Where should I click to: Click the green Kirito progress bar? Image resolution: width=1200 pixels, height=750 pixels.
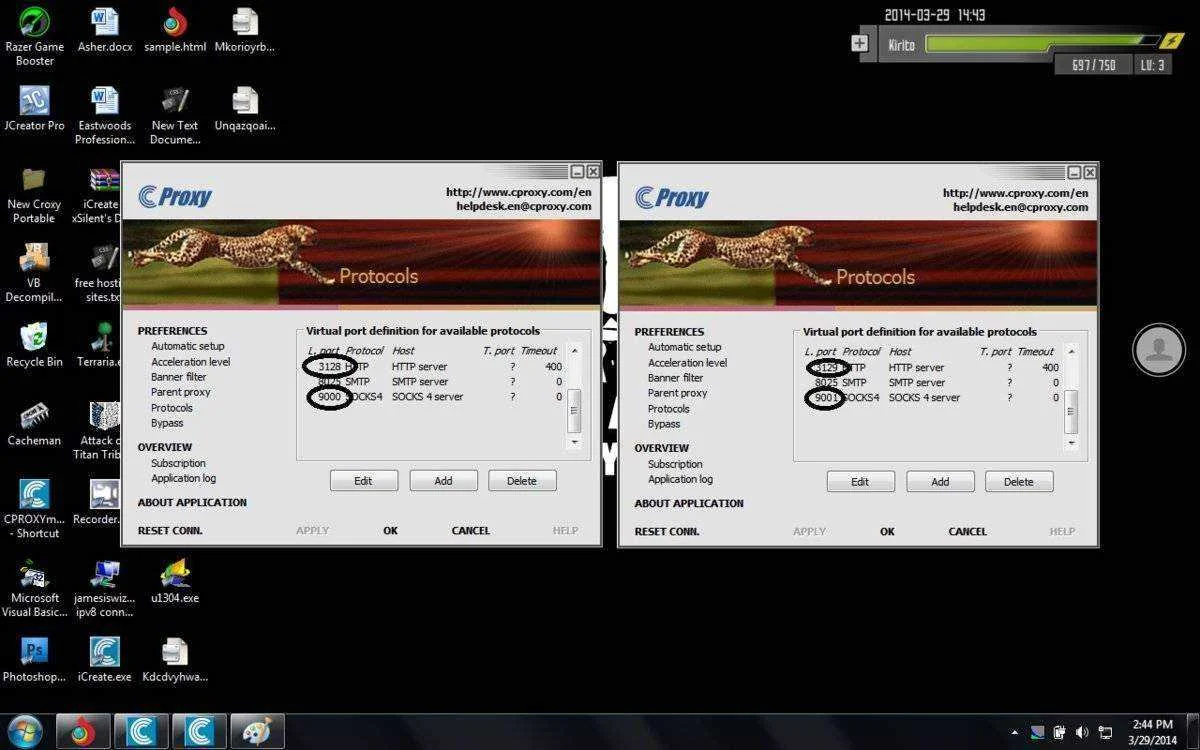(x=1040, y=43)
